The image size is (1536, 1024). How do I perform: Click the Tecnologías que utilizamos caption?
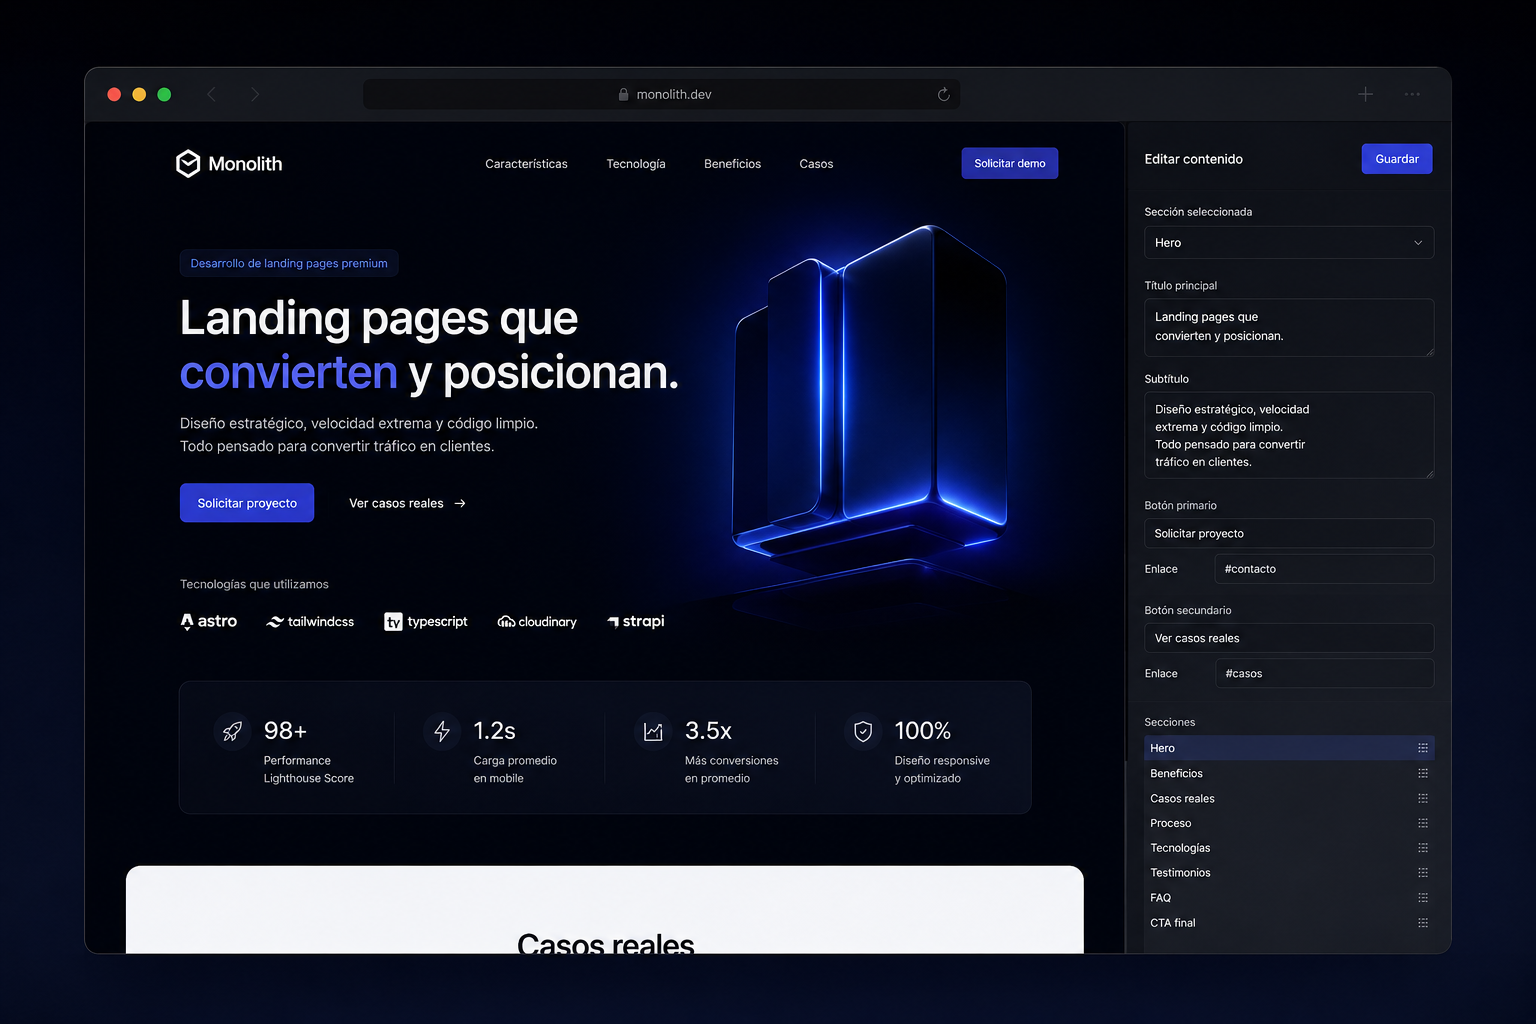[254, 584]
